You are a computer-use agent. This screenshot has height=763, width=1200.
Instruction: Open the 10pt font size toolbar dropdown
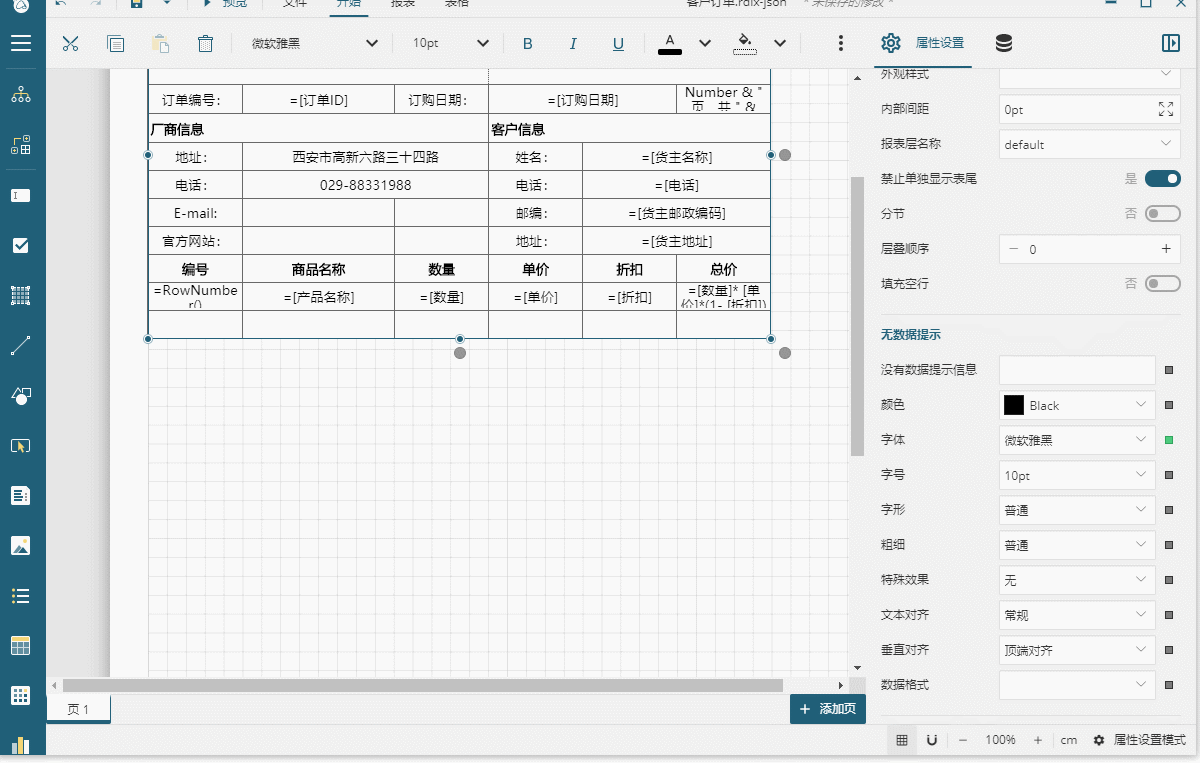point(451,43)
